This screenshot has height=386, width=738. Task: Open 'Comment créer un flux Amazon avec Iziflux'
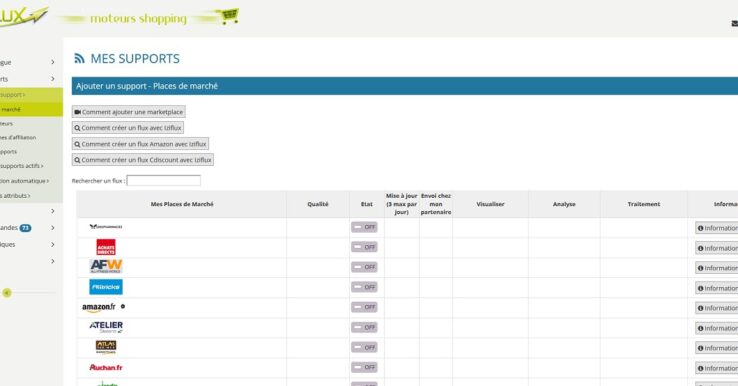[x=140, y=144]
